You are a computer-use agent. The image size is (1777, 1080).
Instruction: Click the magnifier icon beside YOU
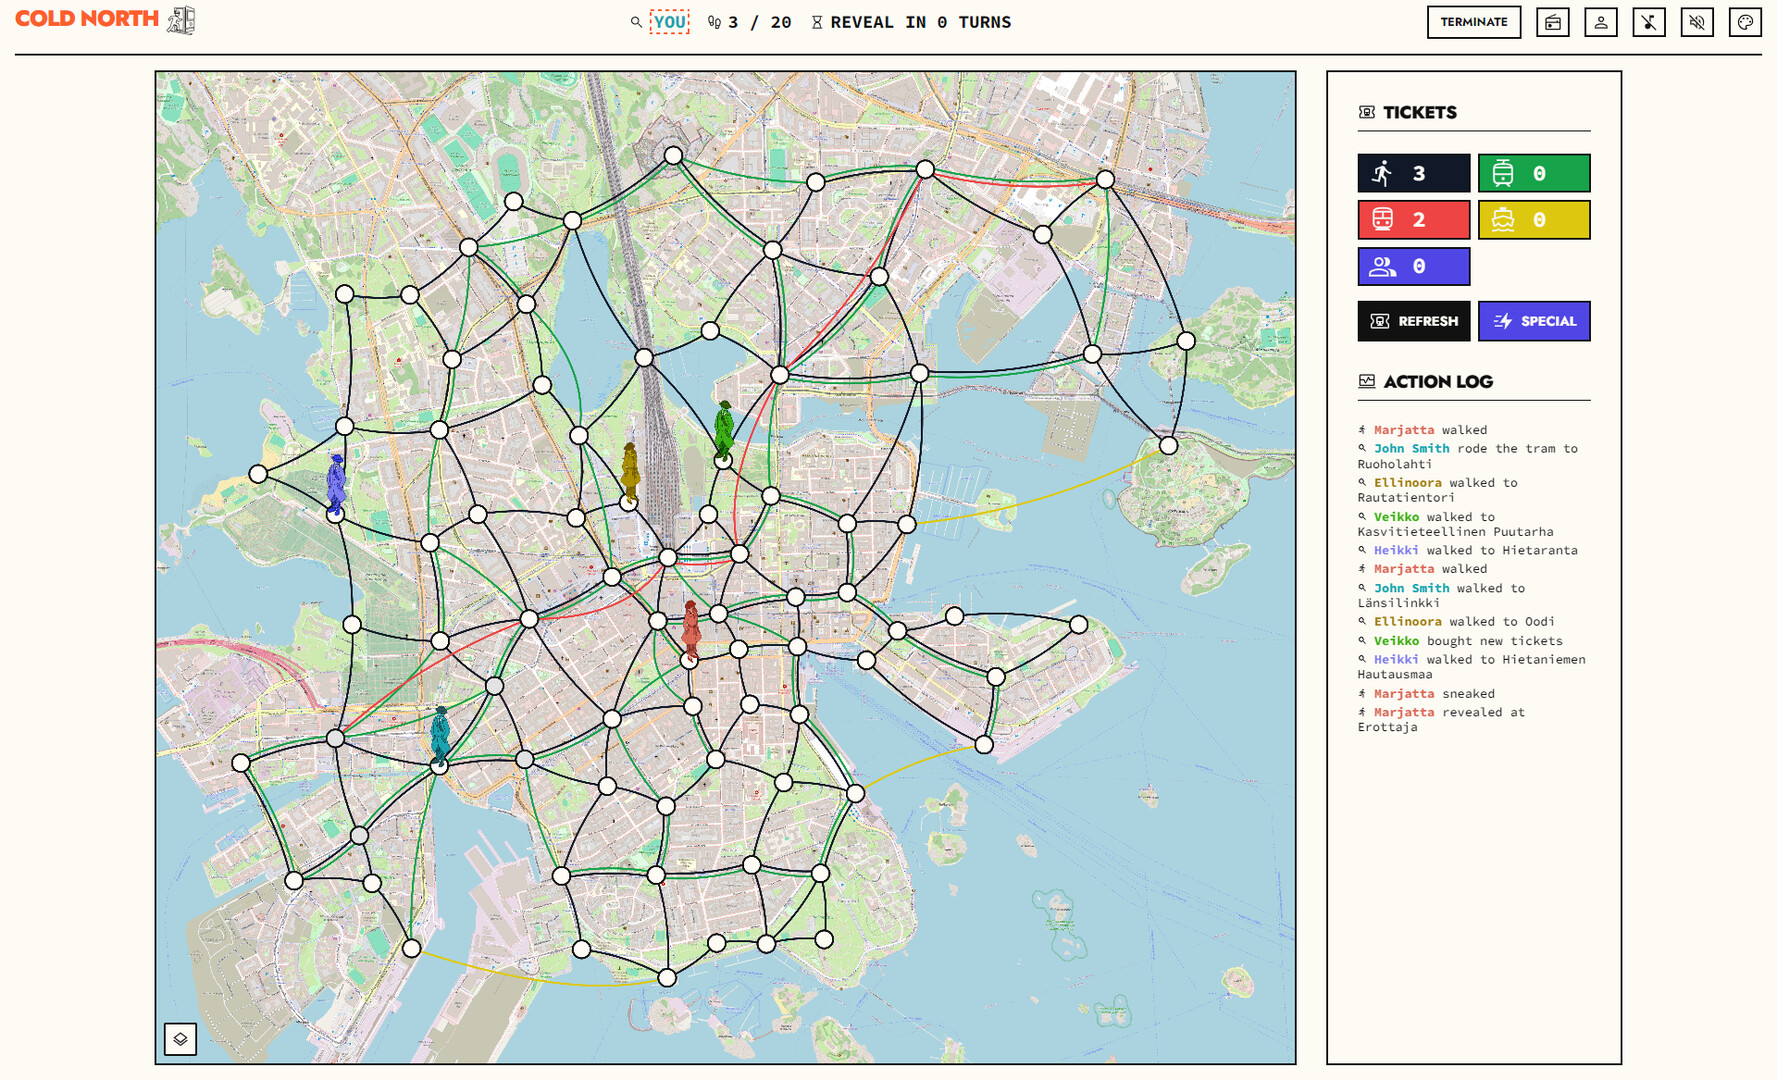pos(636,22)
